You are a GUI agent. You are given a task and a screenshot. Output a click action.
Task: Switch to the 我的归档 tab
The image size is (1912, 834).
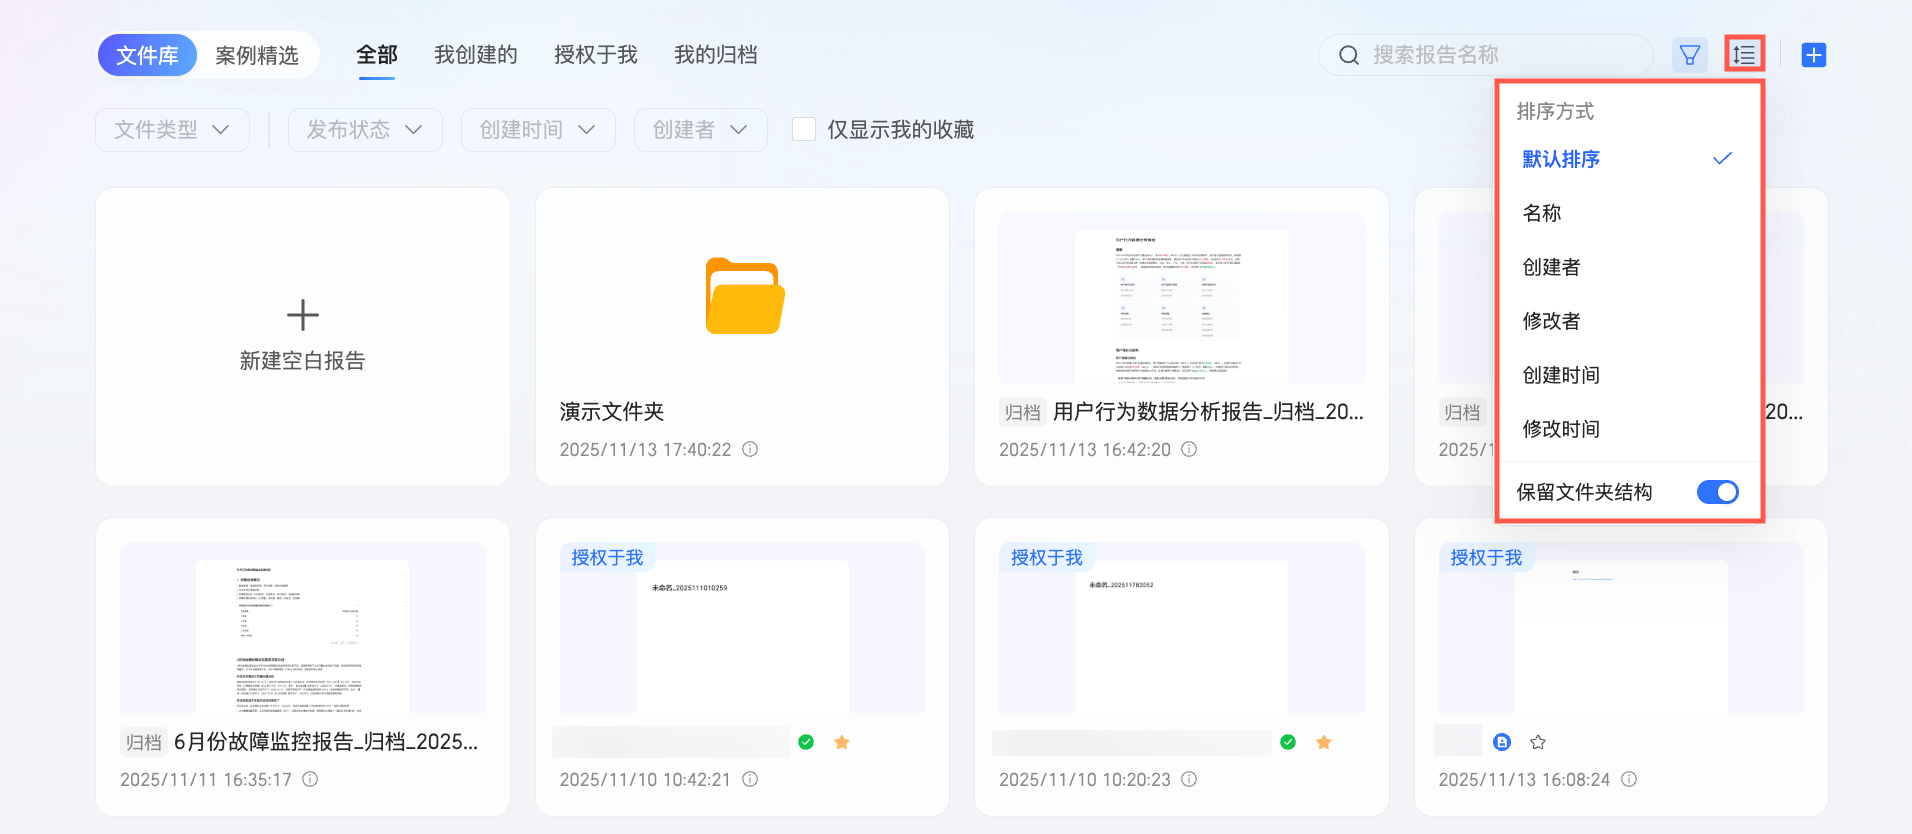[716, 55]
